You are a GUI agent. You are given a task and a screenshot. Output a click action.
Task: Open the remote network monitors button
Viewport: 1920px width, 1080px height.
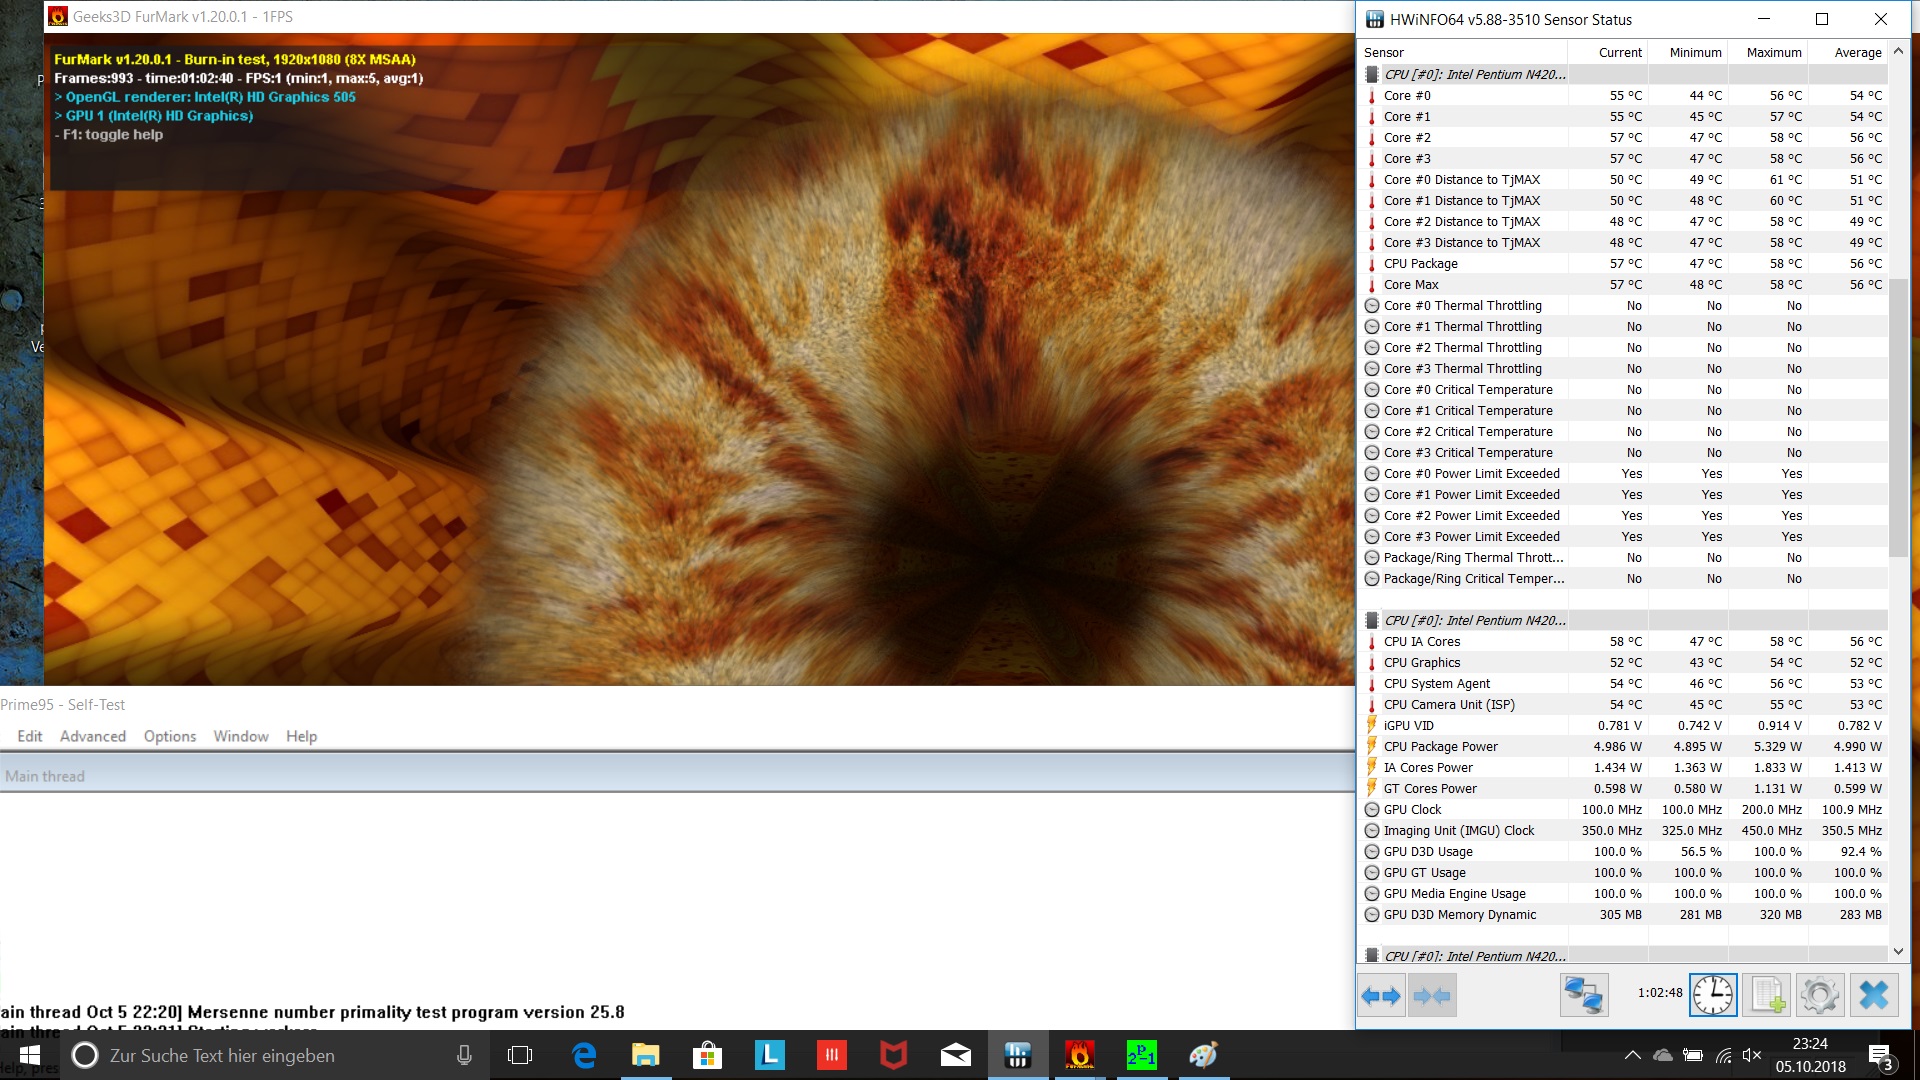tap(1584, 995)
